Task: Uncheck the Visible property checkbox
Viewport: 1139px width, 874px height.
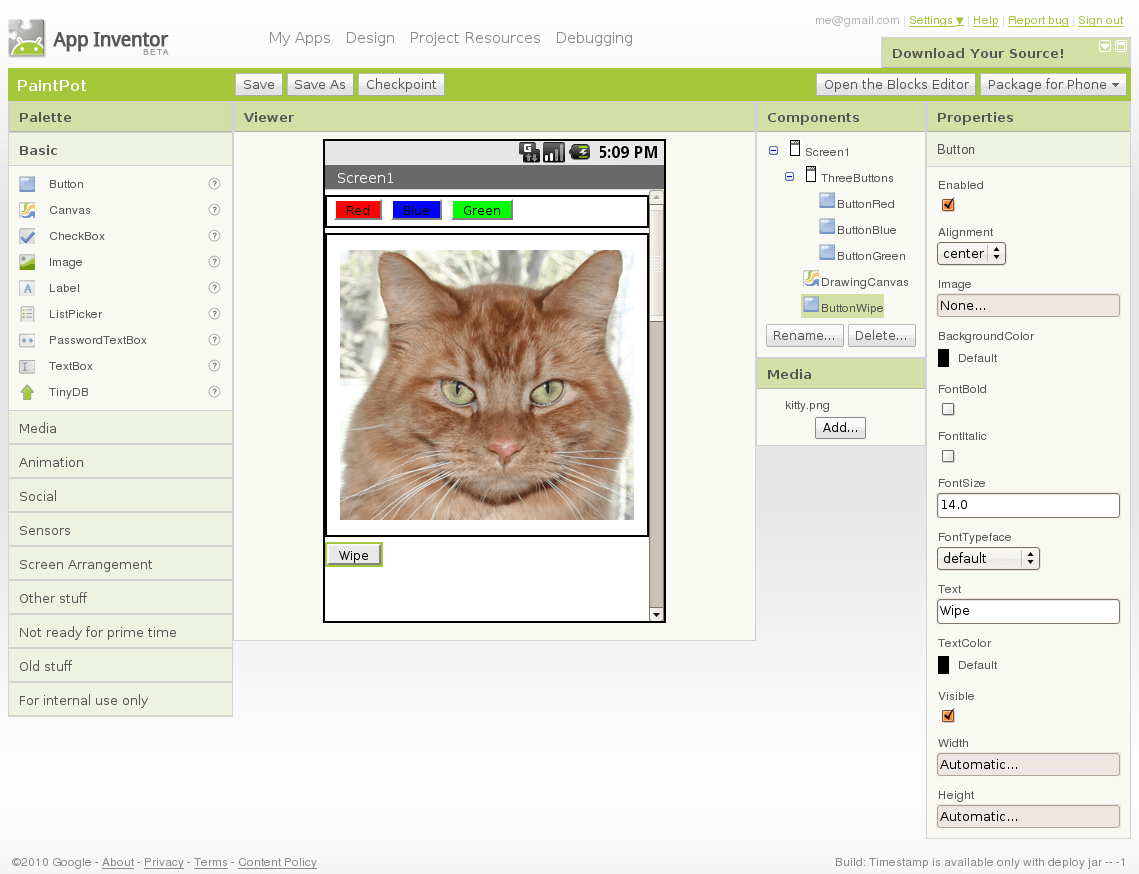Action: pos(948,716)
